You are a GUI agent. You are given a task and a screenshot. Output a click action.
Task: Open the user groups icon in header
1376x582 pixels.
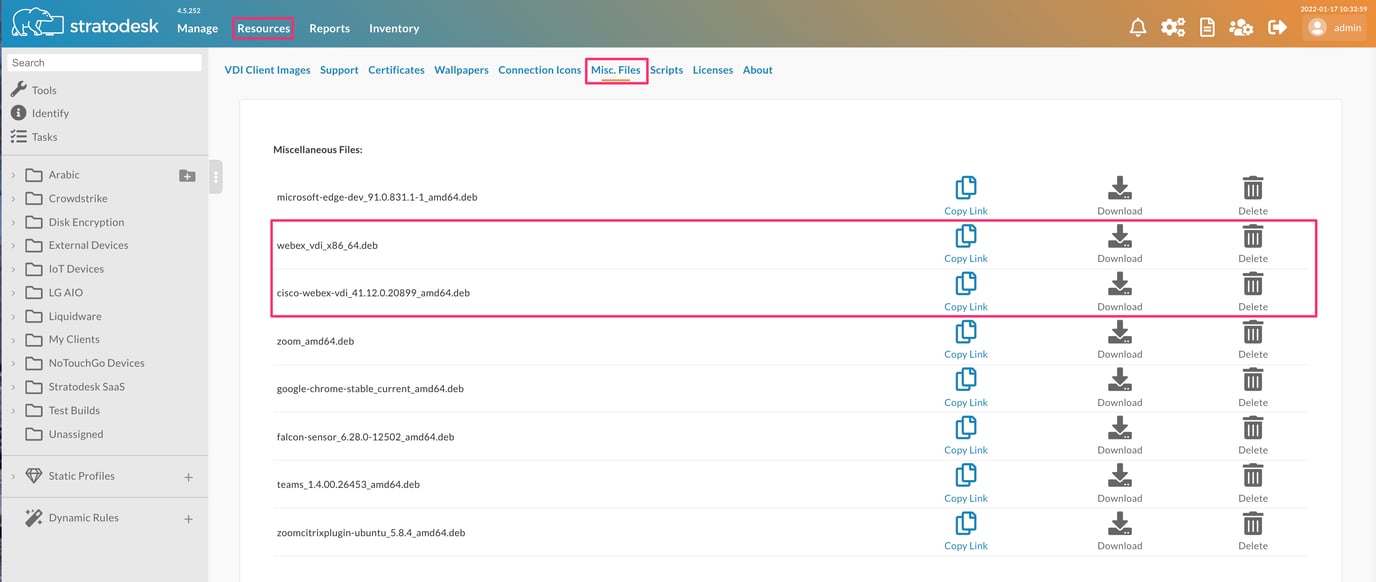(x=1241, y=28)
